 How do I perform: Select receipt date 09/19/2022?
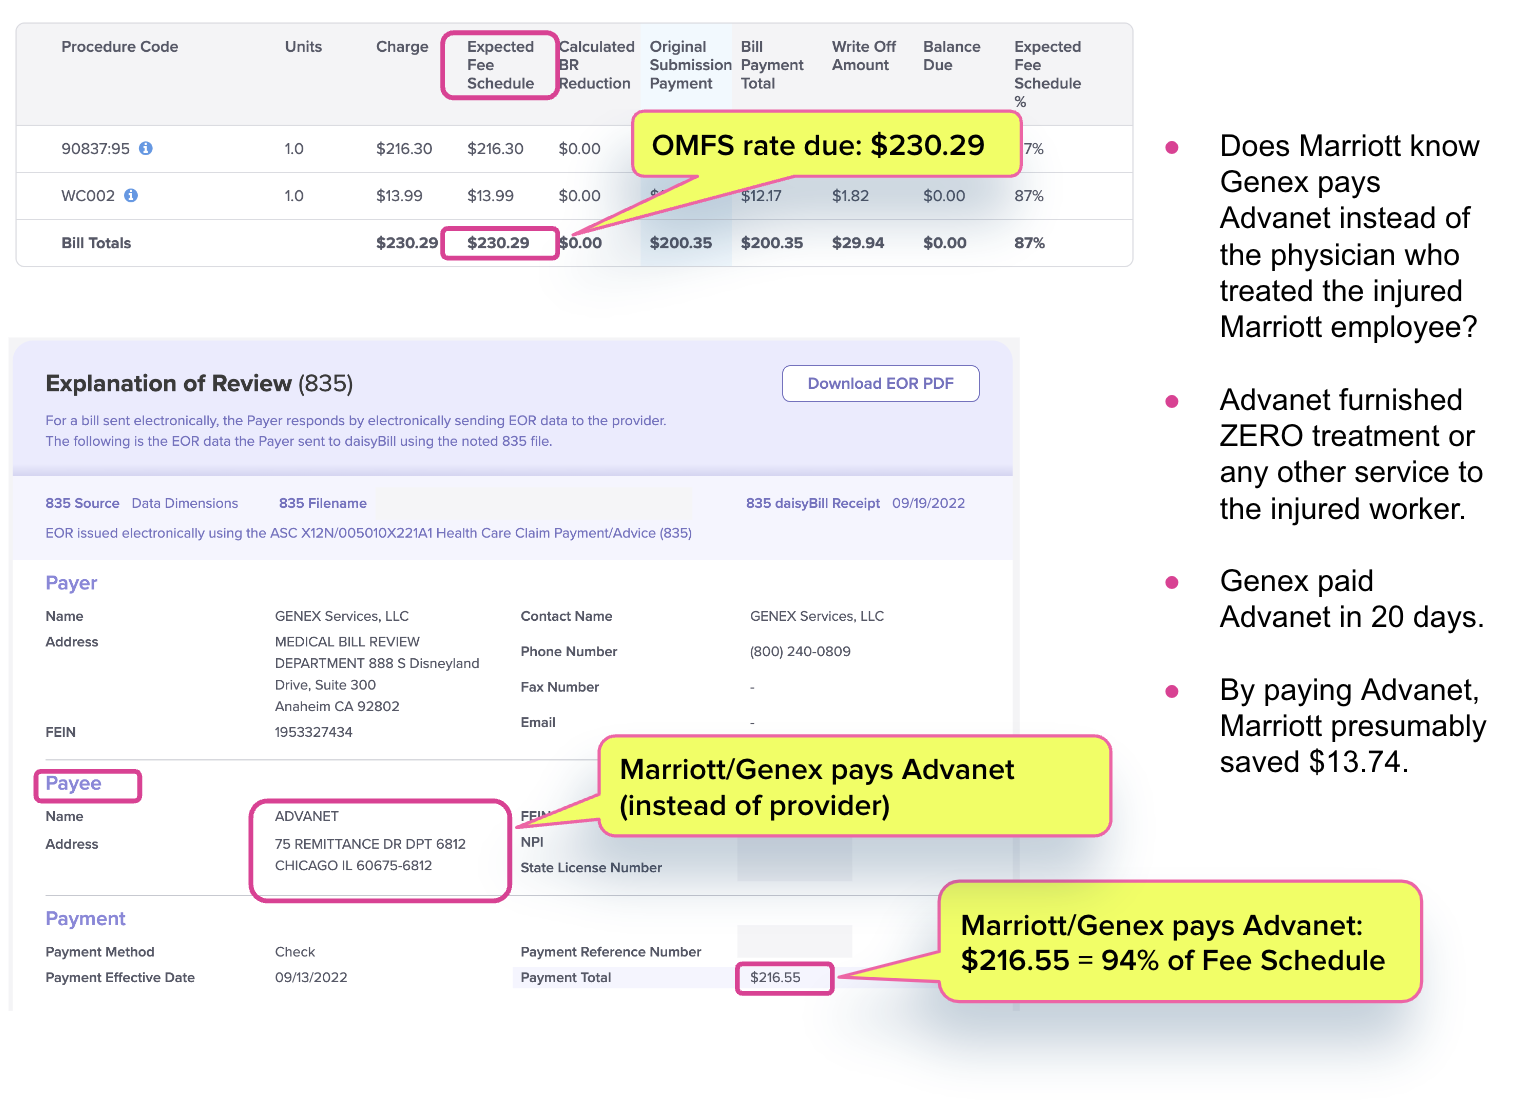point(929,503)
